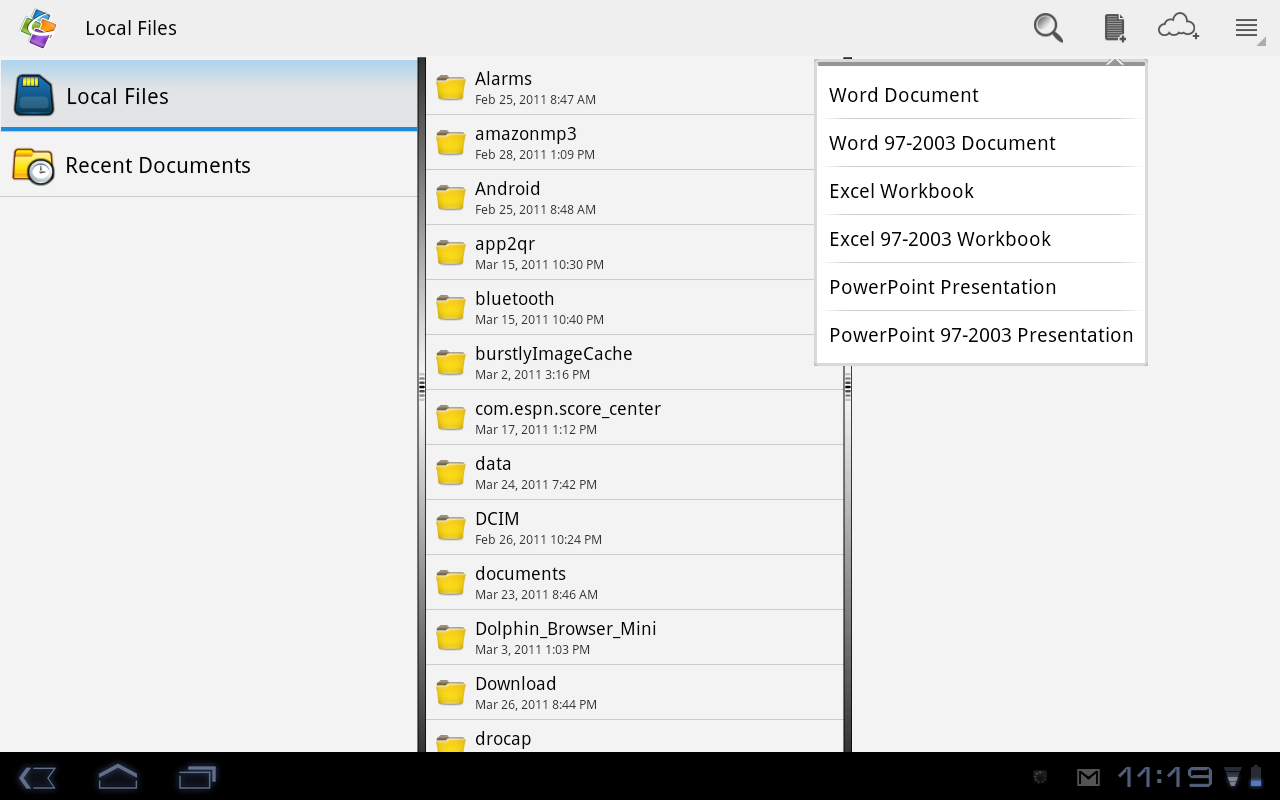Open the overflow menu icon
The image size is (1280, 800).
1246,28
